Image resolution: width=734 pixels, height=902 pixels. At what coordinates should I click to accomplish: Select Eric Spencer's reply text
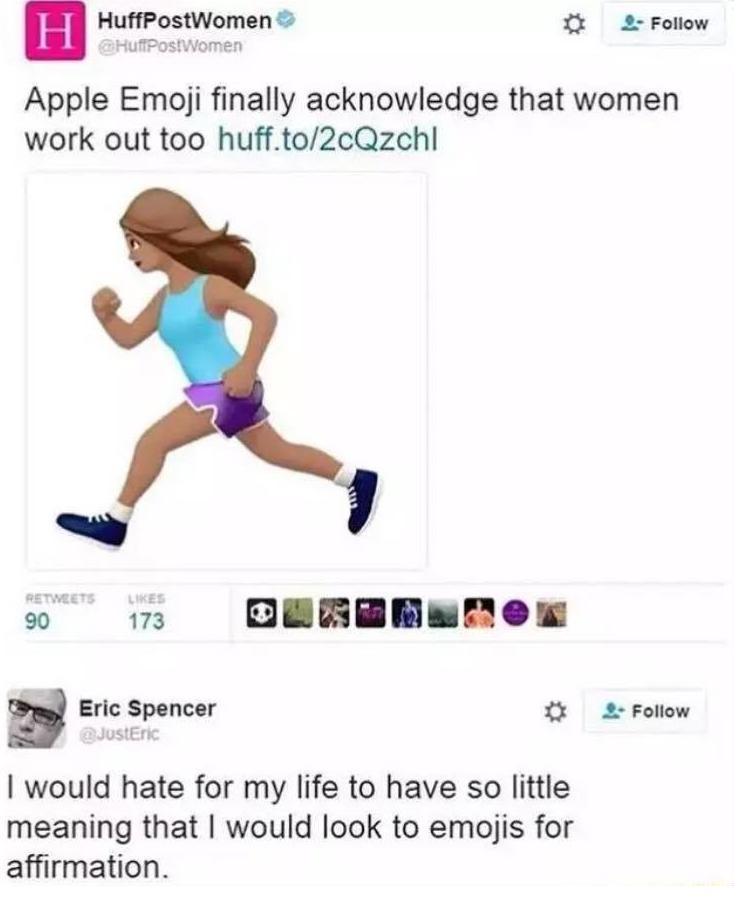(290, 827)
